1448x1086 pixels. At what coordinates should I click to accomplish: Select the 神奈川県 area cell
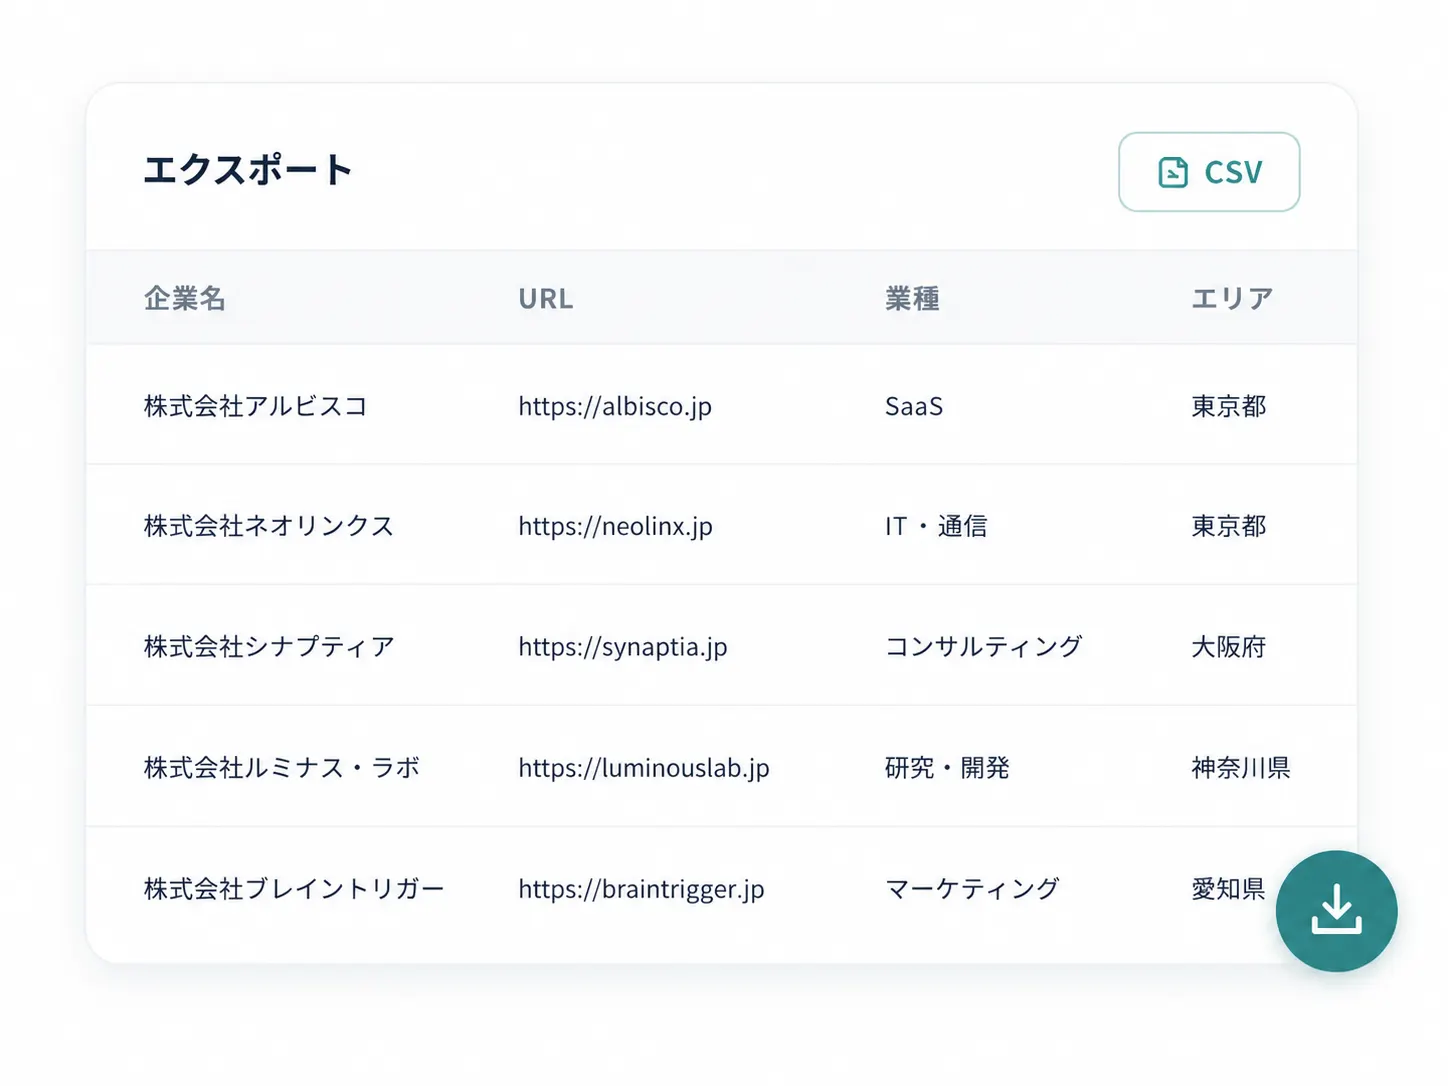(1241, 768)
